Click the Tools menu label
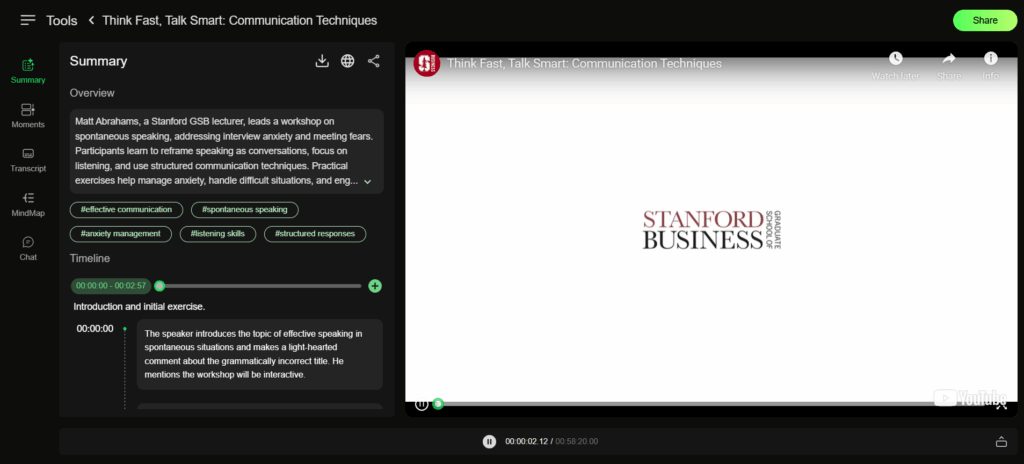The height and width of the screenshot is (464, 1024). 61,21
